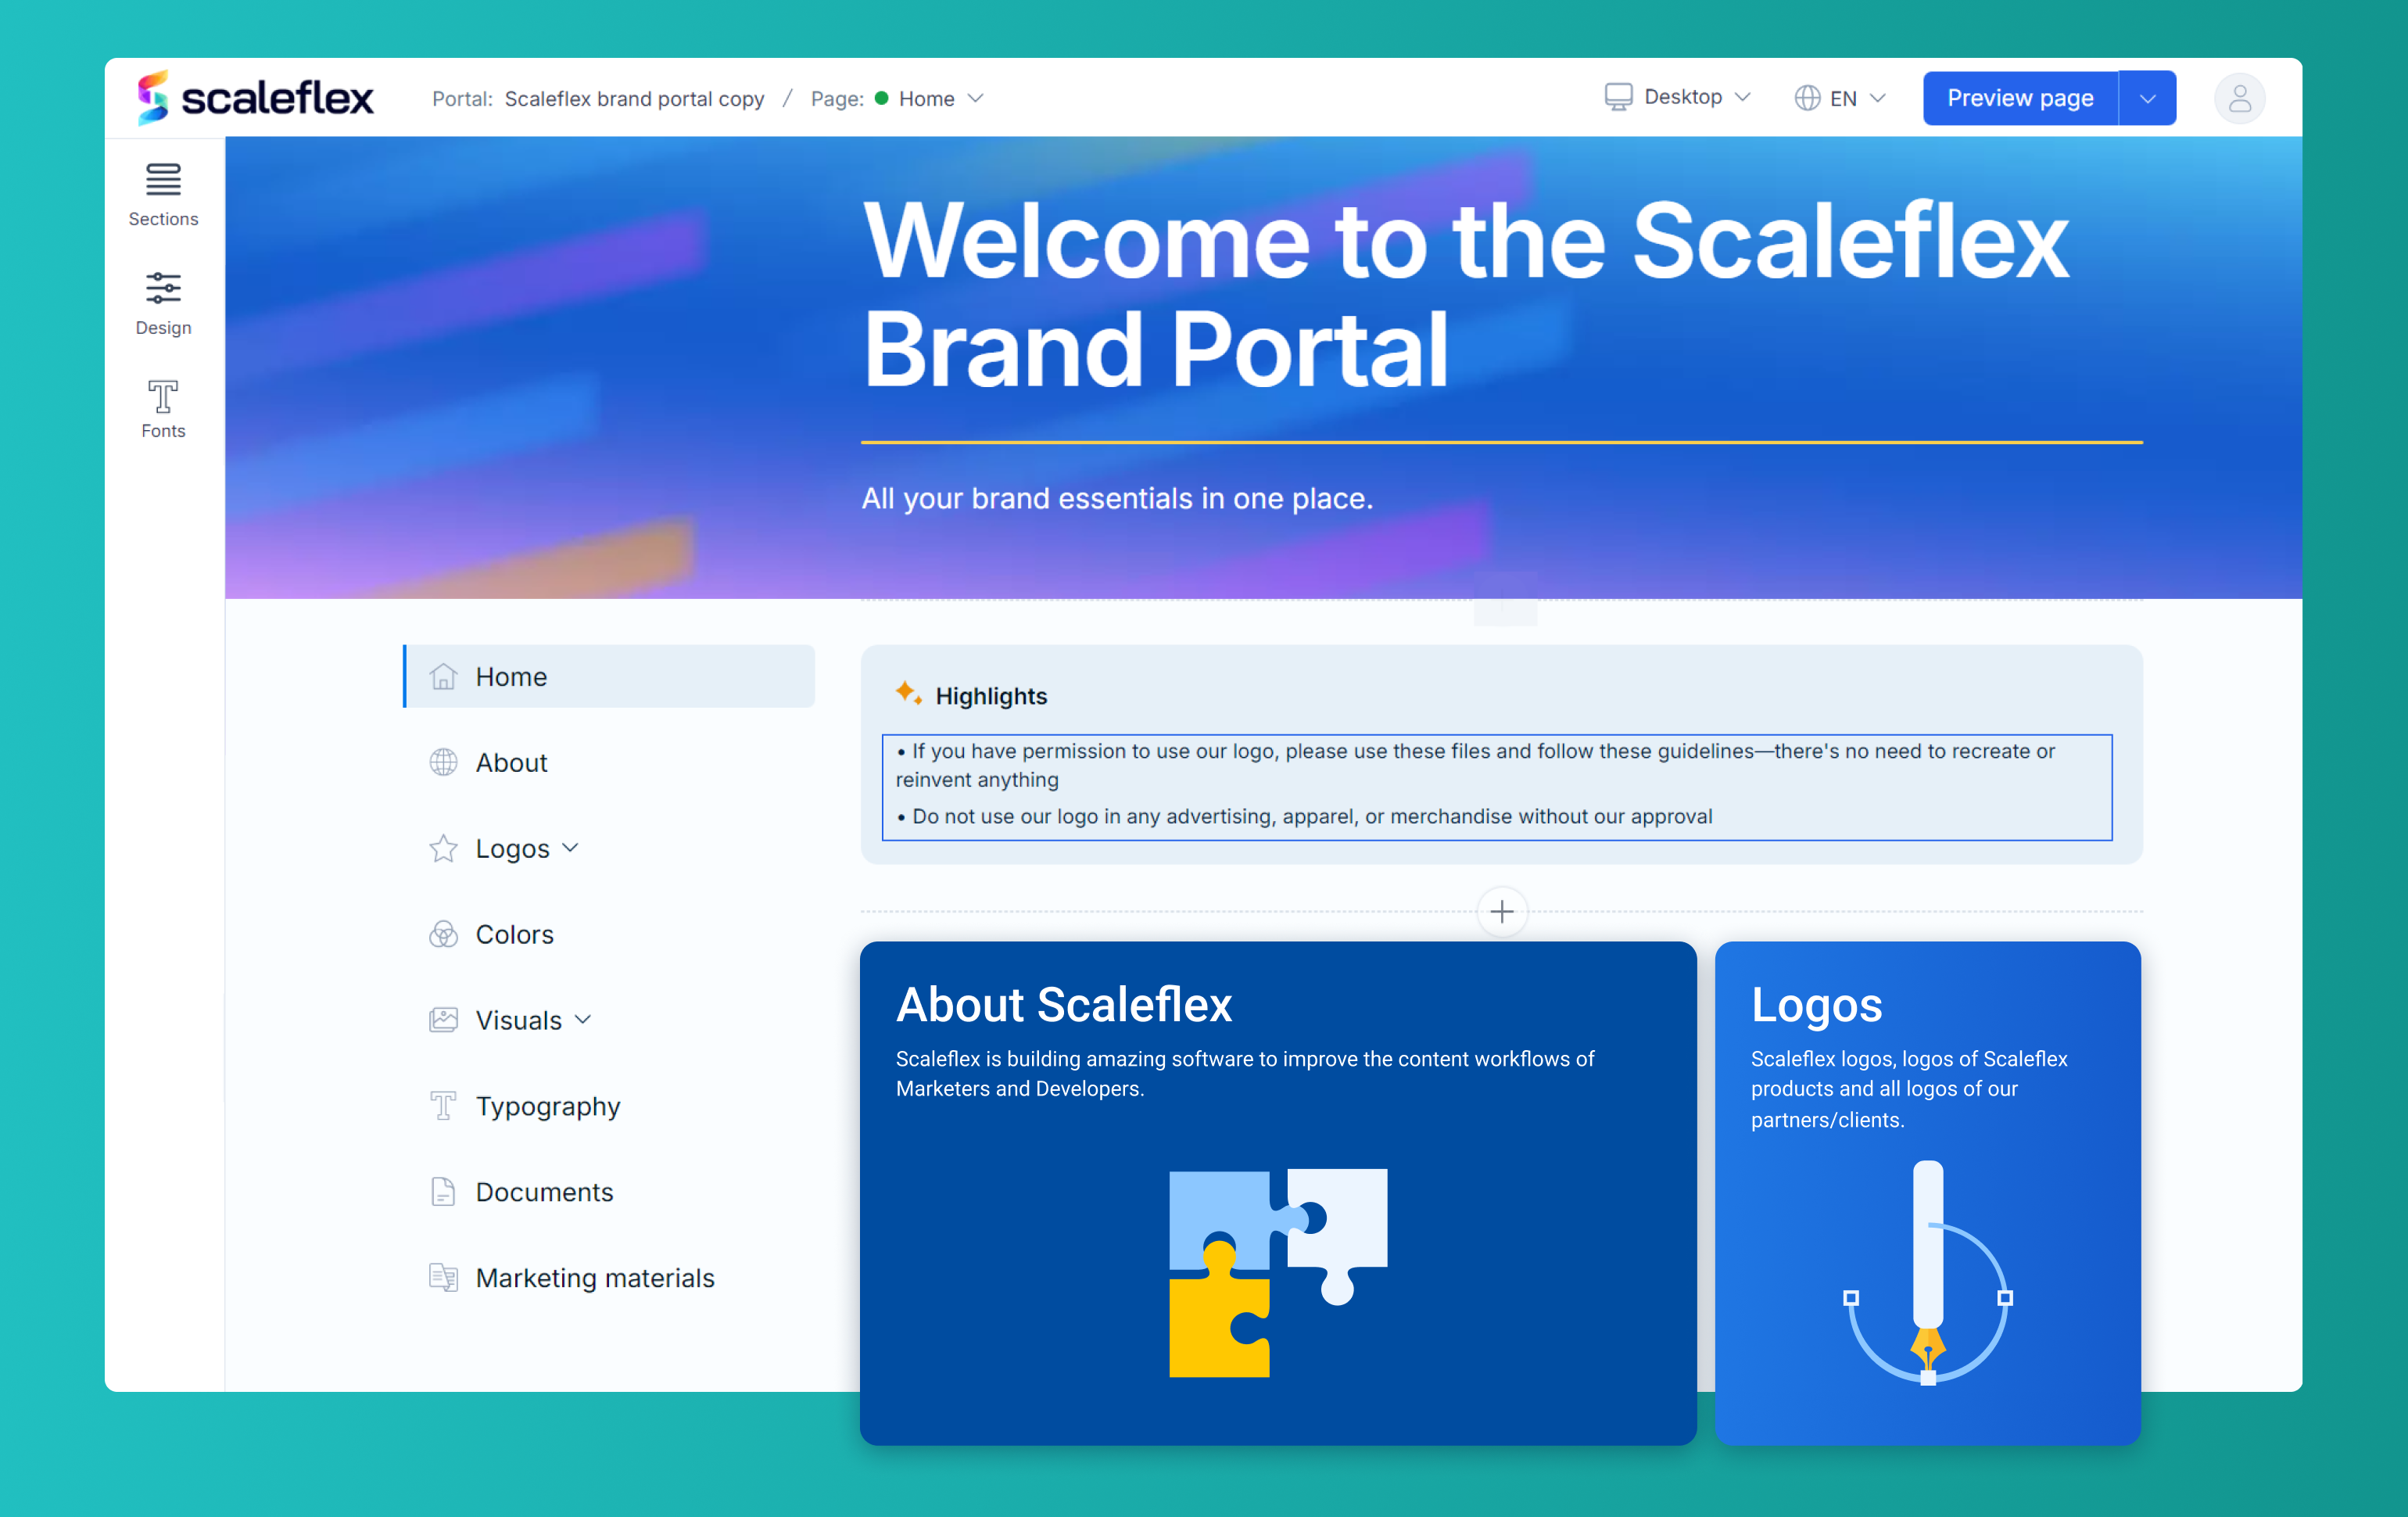Click the plus add-section button
Image resolution: width=2408 pixels, height=1517 pixels.
pyautogui.click(x=1501, y=911)
